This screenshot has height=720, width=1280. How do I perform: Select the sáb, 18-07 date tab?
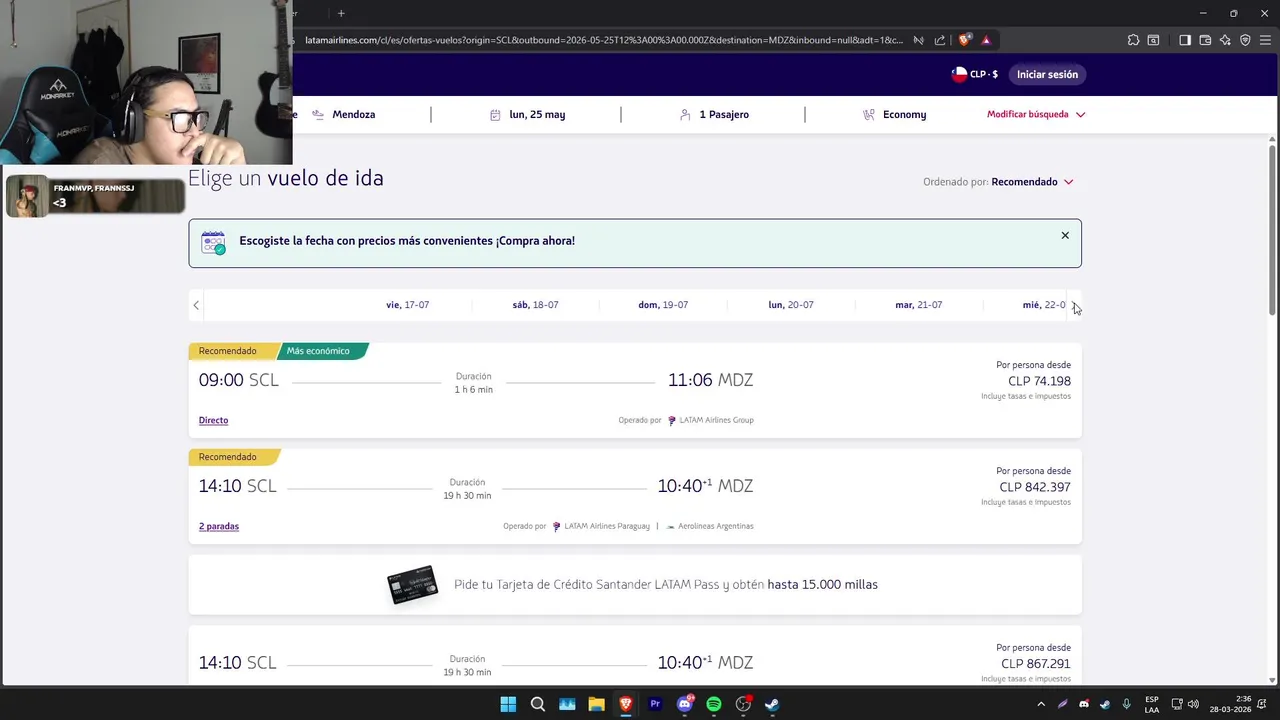(535, 305)
